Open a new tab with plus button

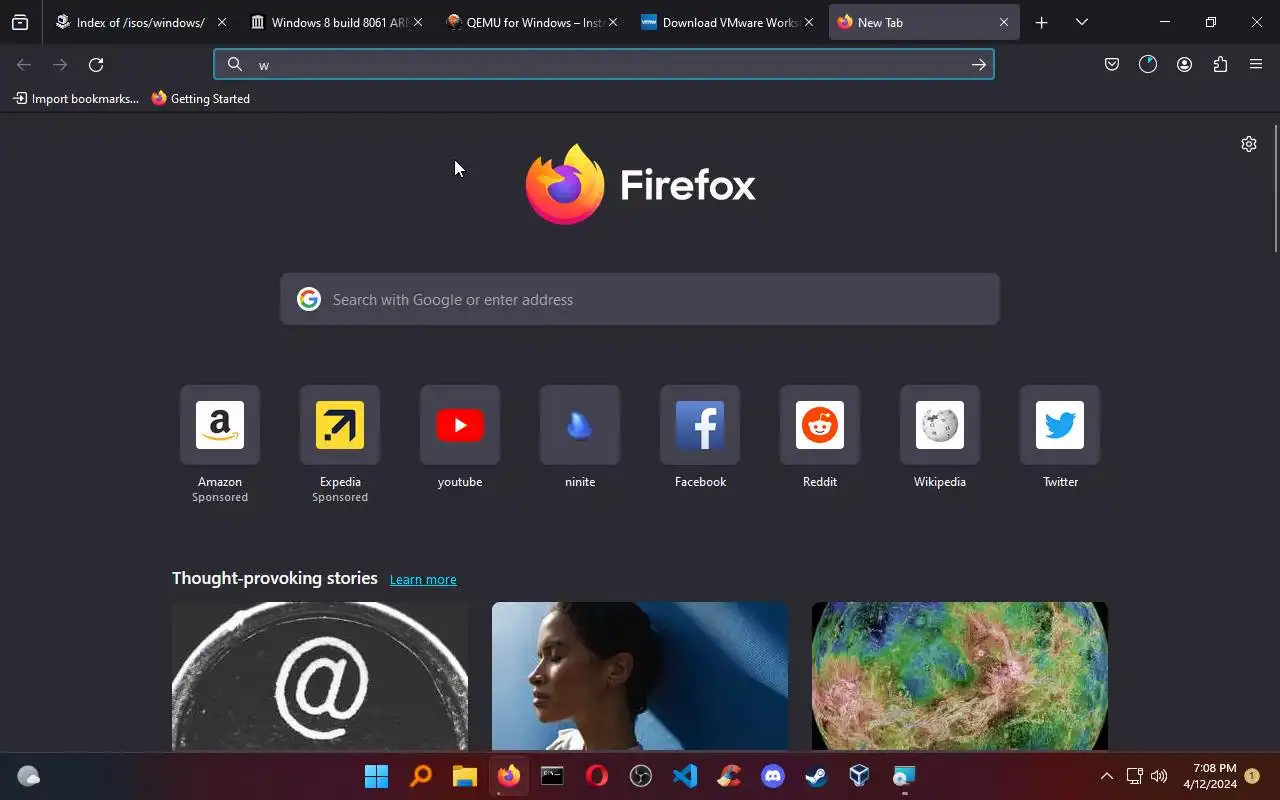(x=1041, y=22)
